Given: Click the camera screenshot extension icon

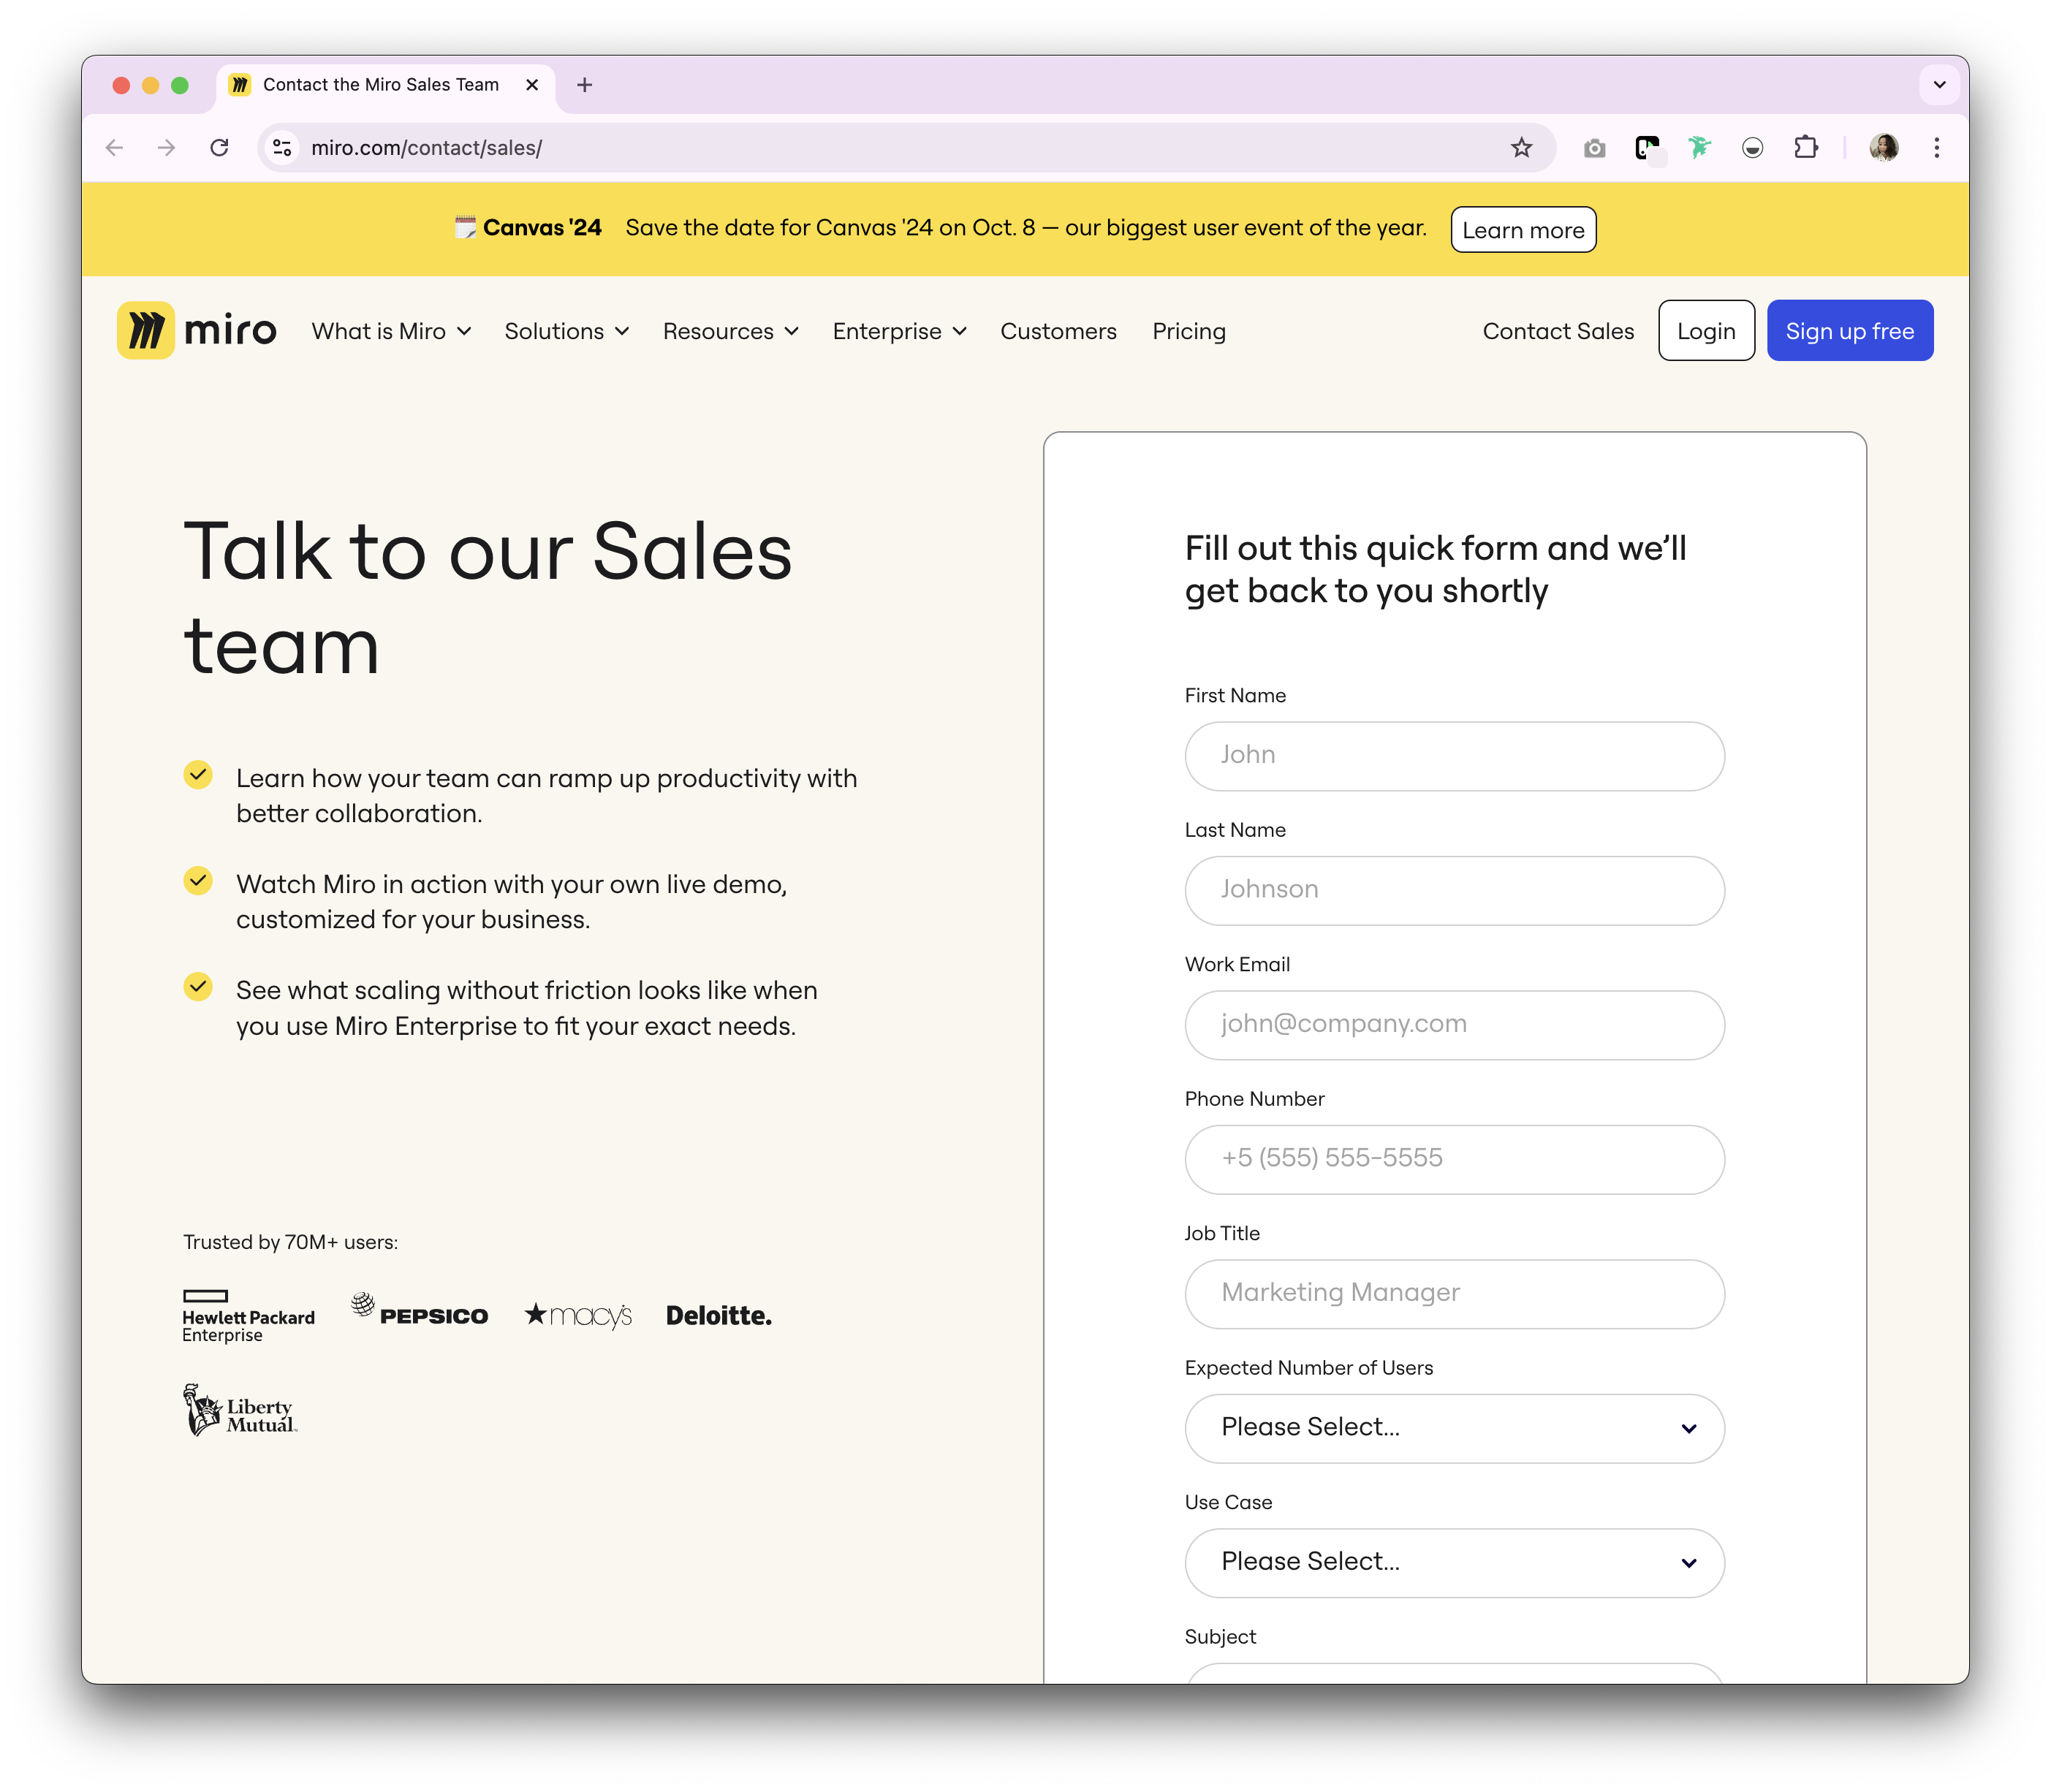Looking at the screenshot, I should [x=1594, y=148].
